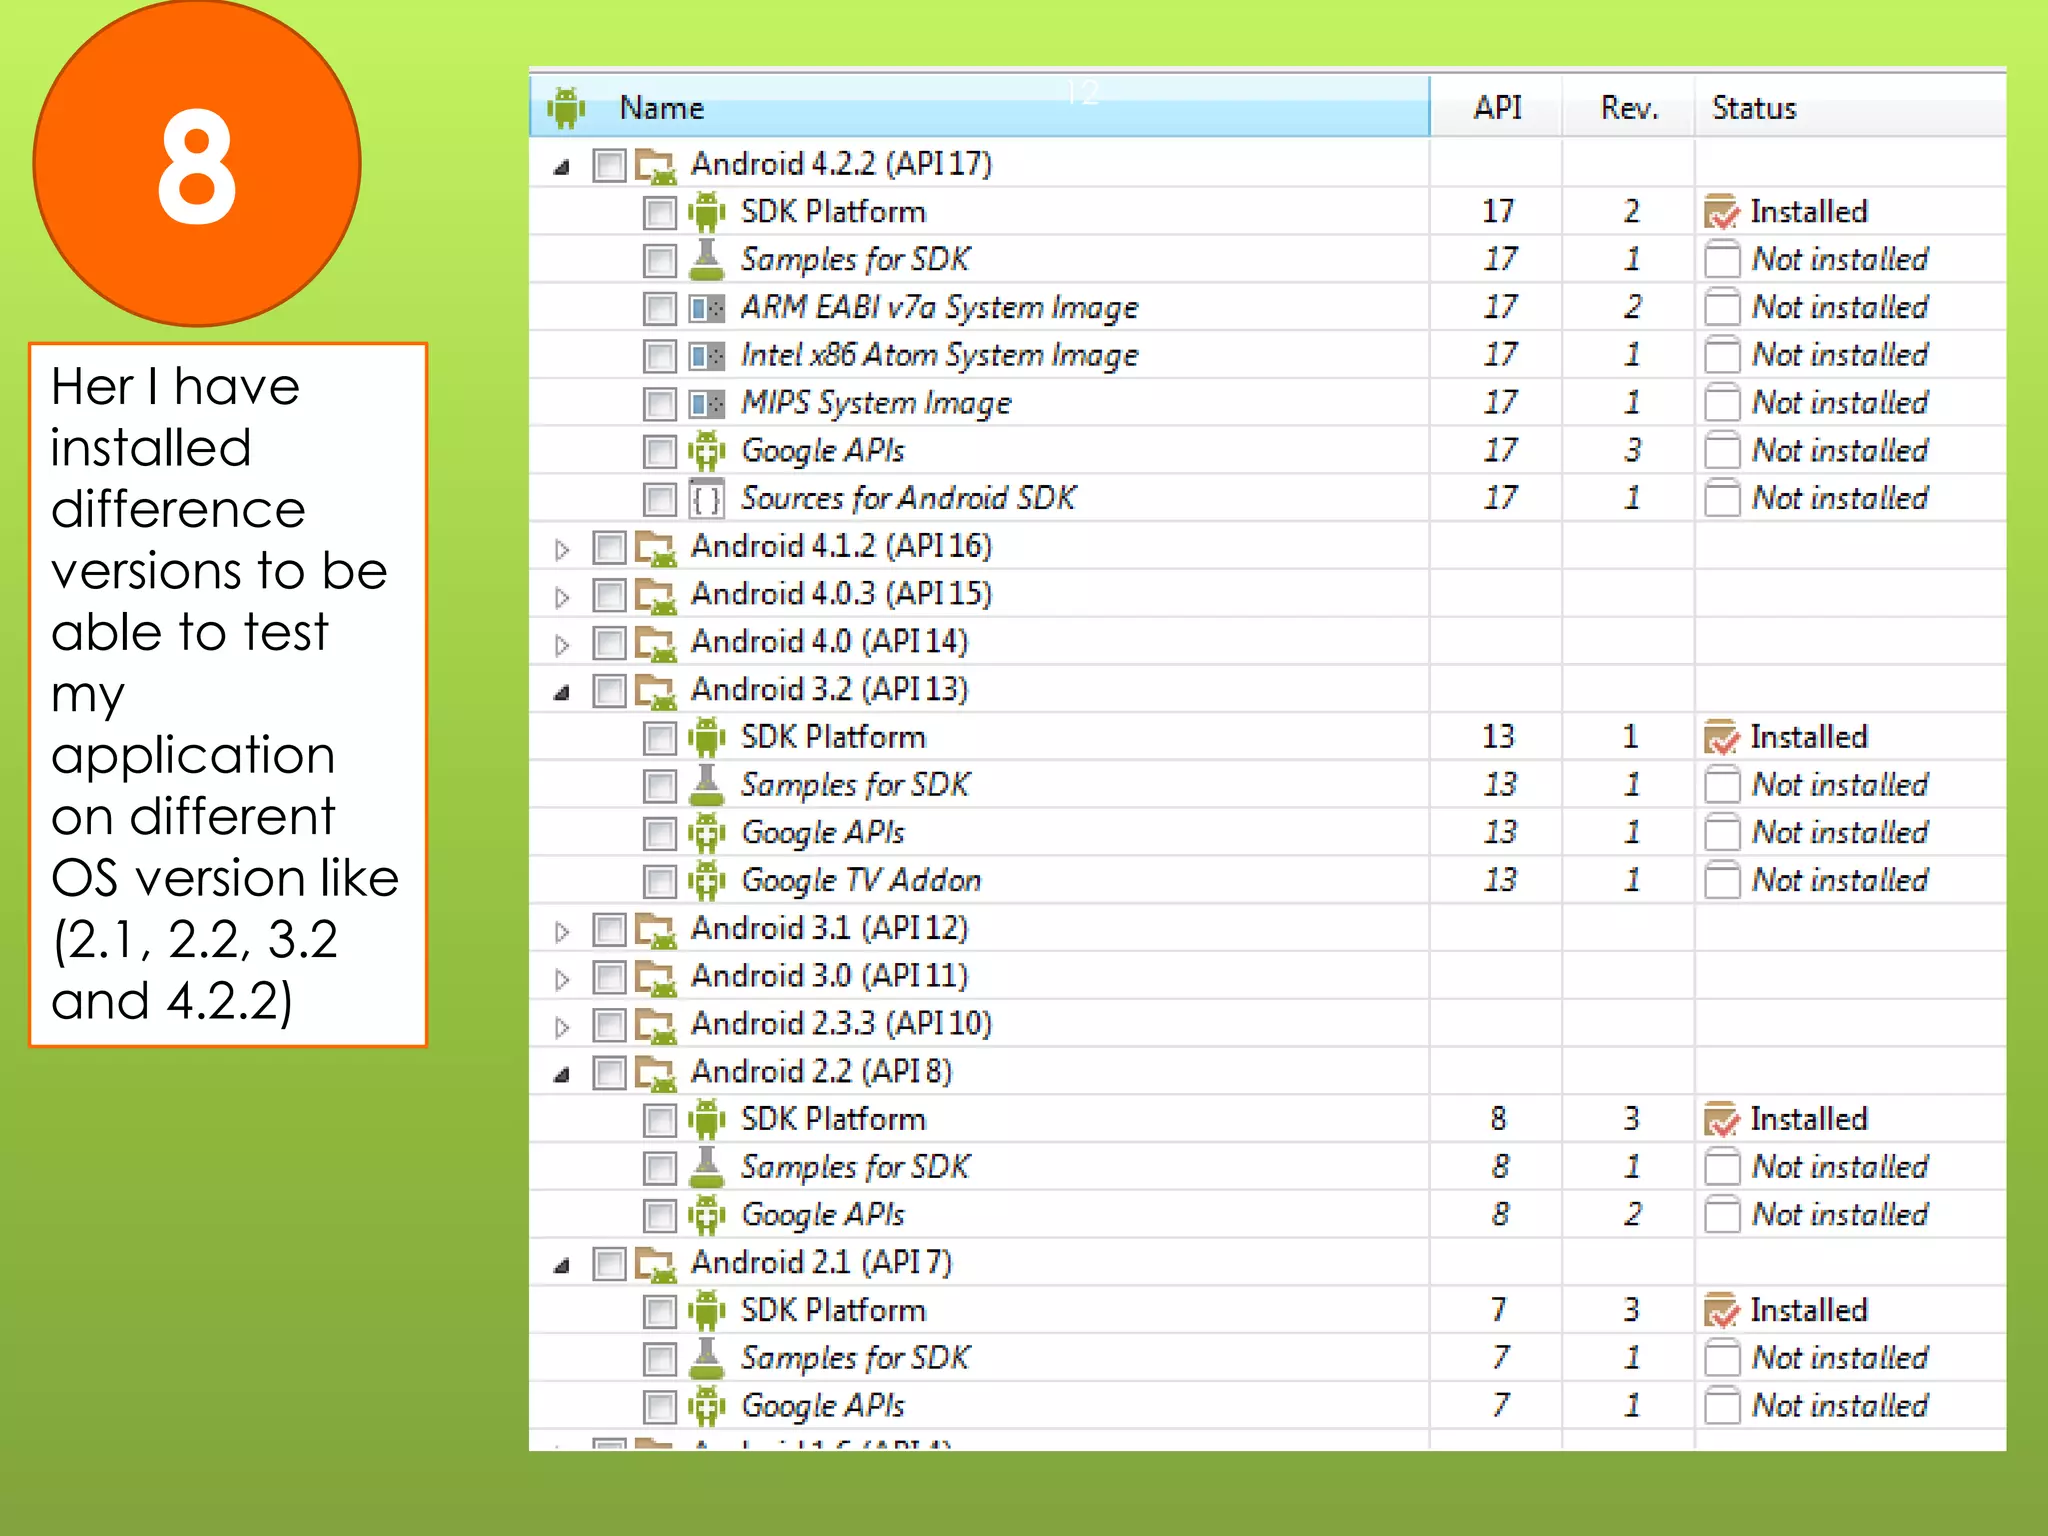Image resolution: width=2048 pixels, height=1536 pixels.
Task: Click the Intel x86 Atom System Image icon
Action: tap(707, 355)
